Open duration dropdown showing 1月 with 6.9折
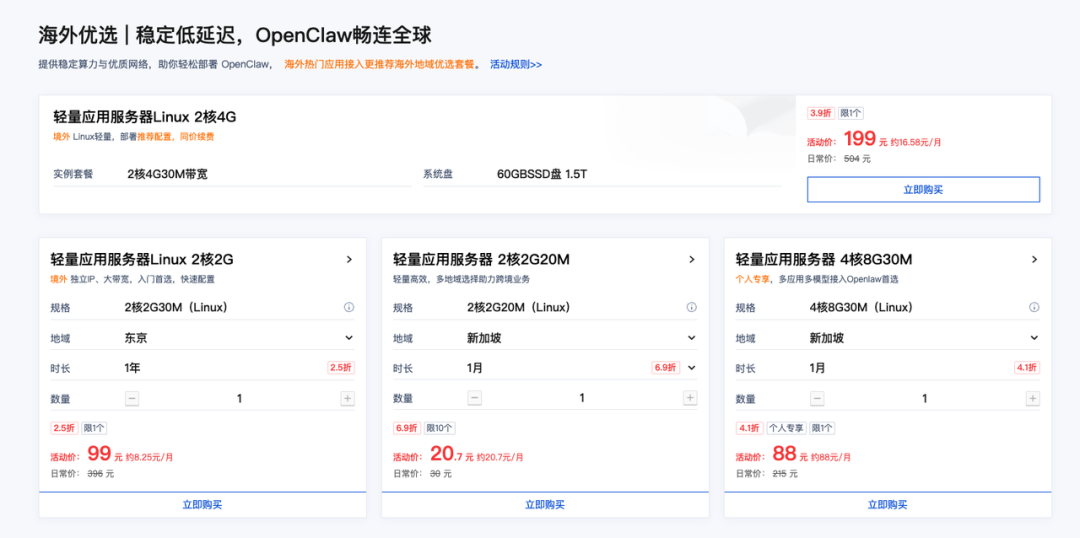The width and height of the screenshot is (1080, 538). tap(691, 368)
